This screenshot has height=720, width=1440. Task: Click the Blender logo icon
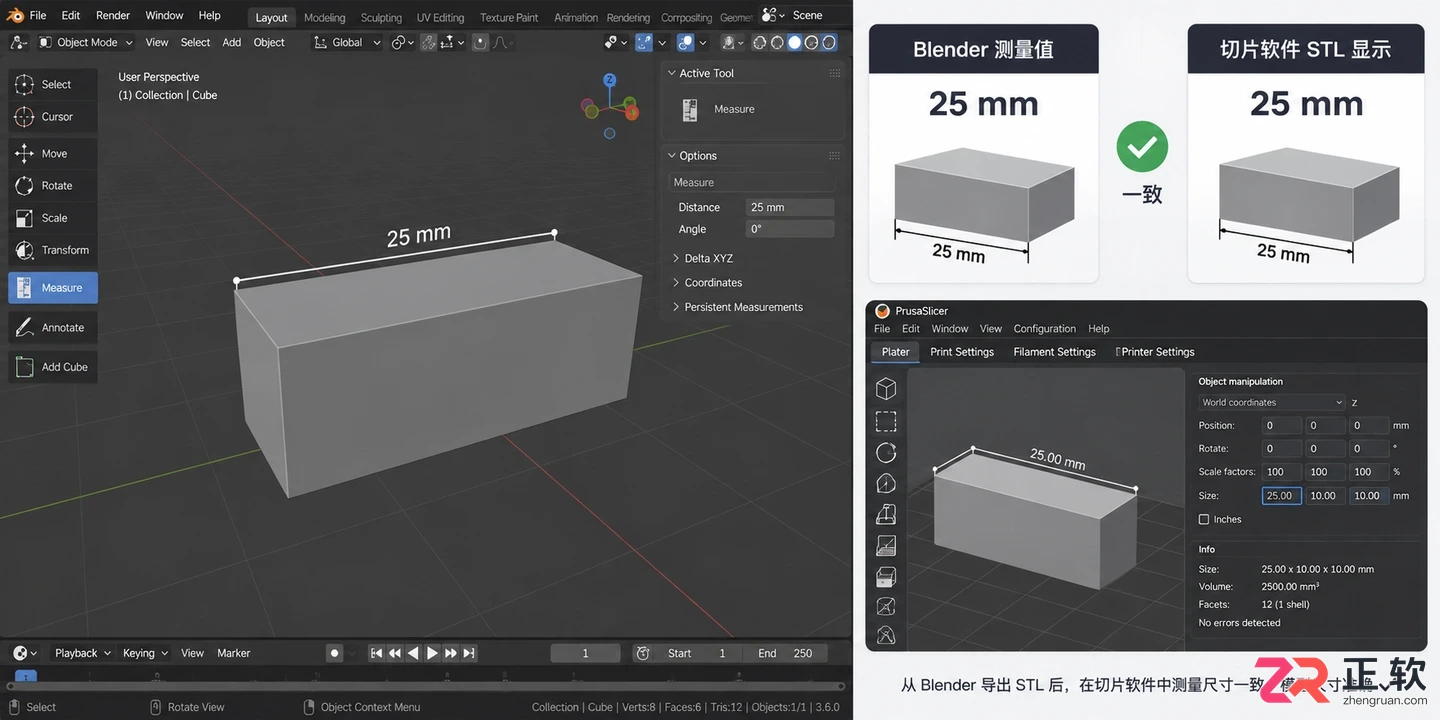click(x=14, y=15)
